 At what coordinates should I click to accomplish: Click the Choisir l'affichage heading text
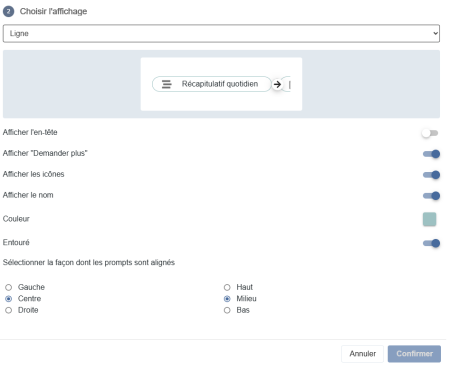(x=53, y=11)
